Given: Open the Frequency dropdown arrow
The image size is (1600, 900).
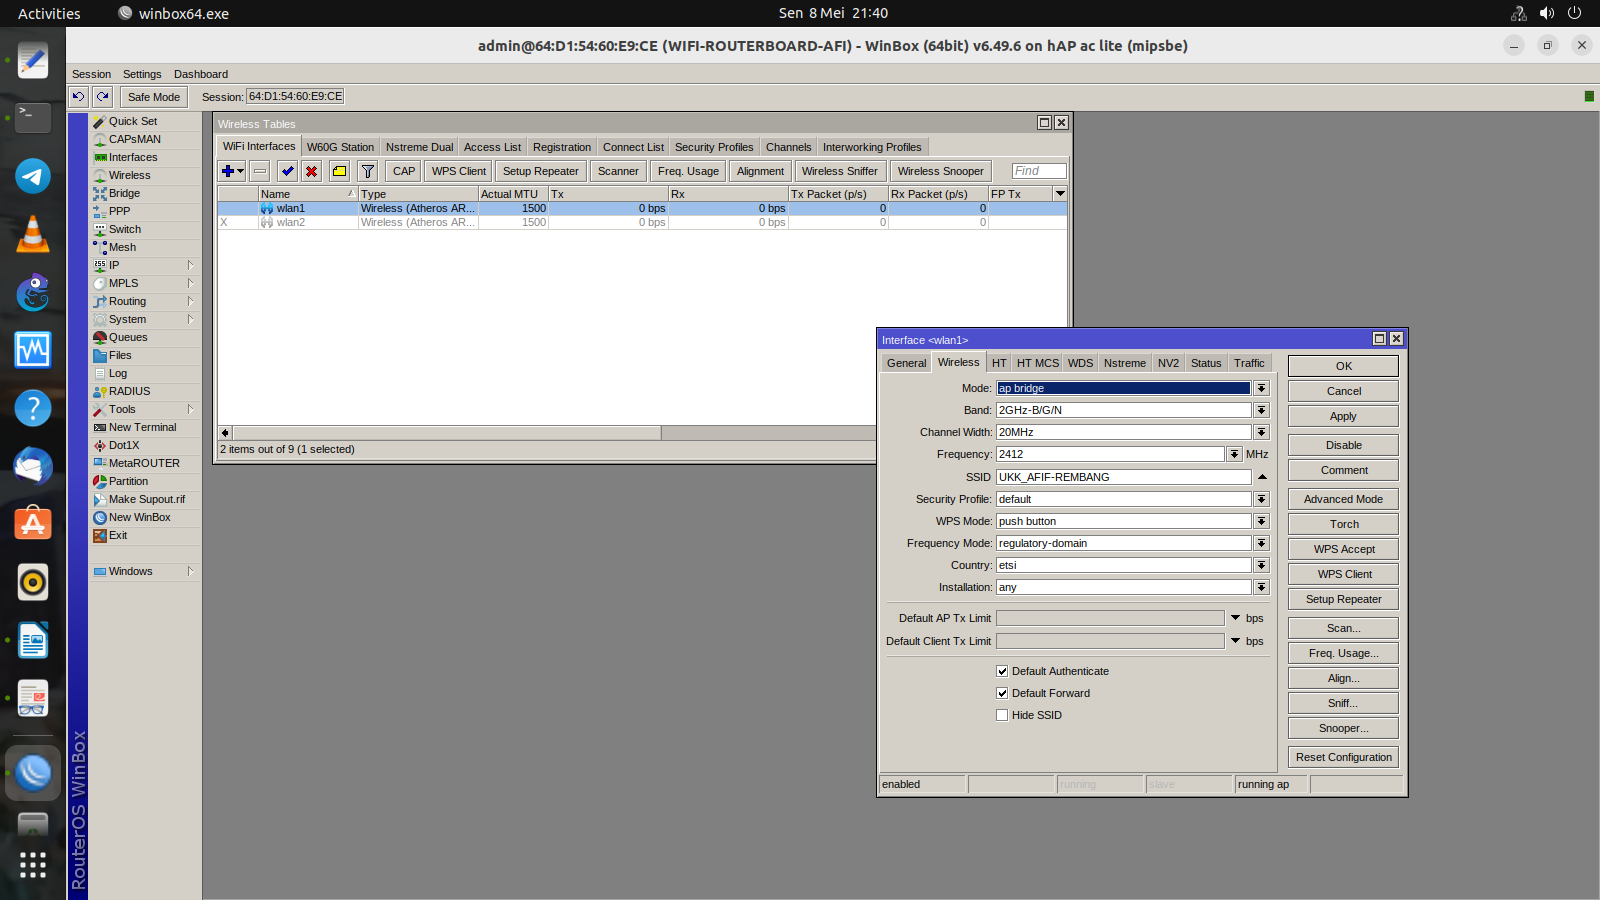Looking at the screenshot, I should (1235, 454).
